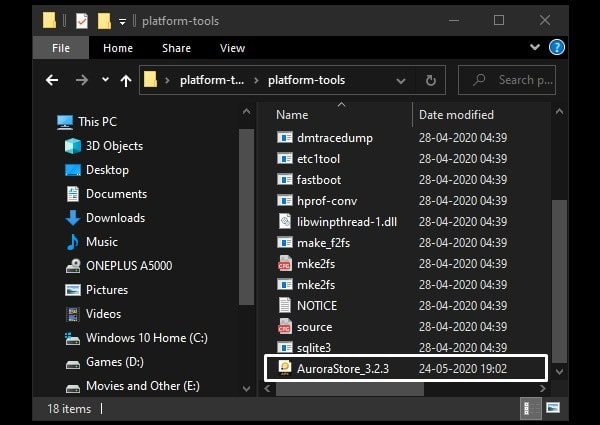
Task: Sort by the Date modified column header
Action: click(x=456, y=115)
